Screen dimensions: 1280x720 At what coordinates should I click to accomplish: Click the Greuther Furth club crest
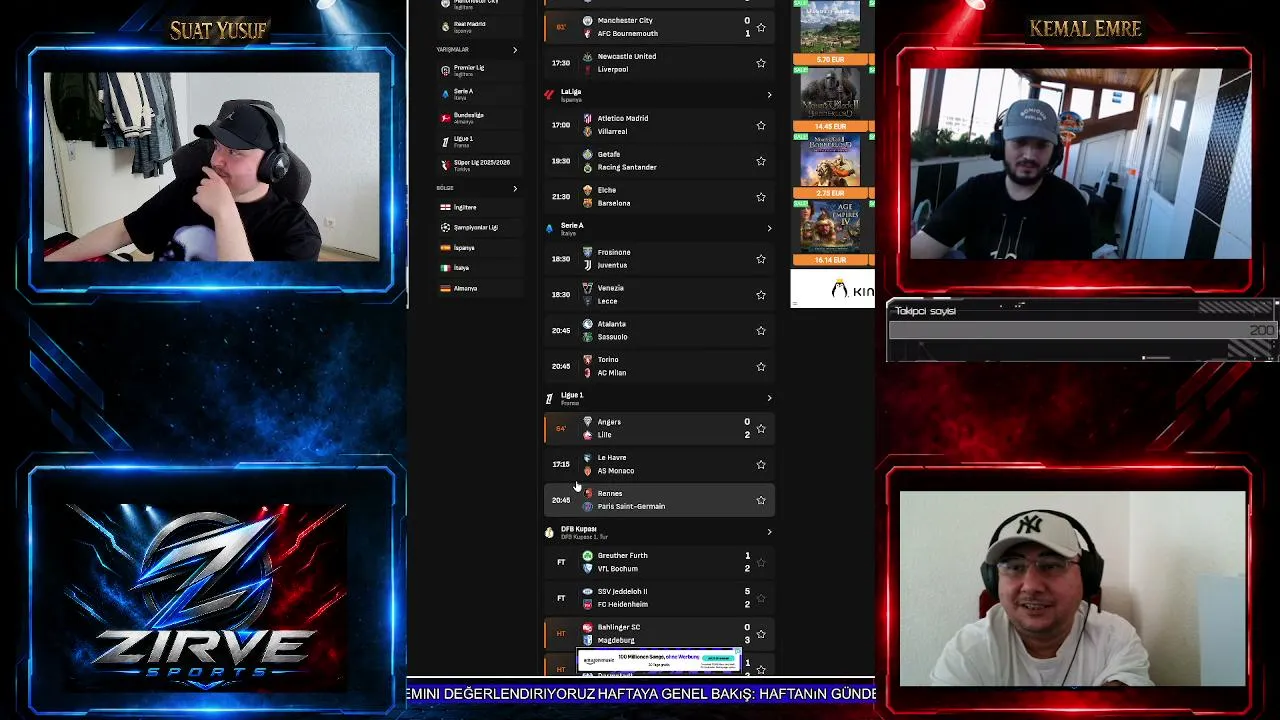588,555
